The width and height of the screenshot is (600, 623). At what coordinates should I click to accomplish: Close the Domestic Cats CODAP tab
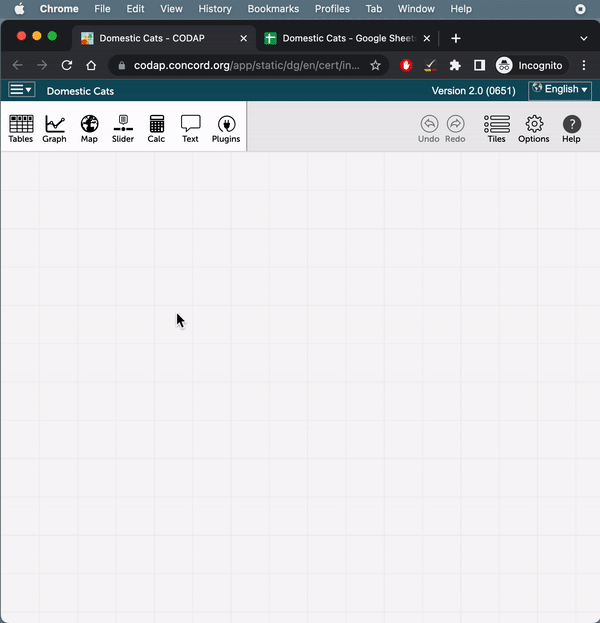click(244, 39)
